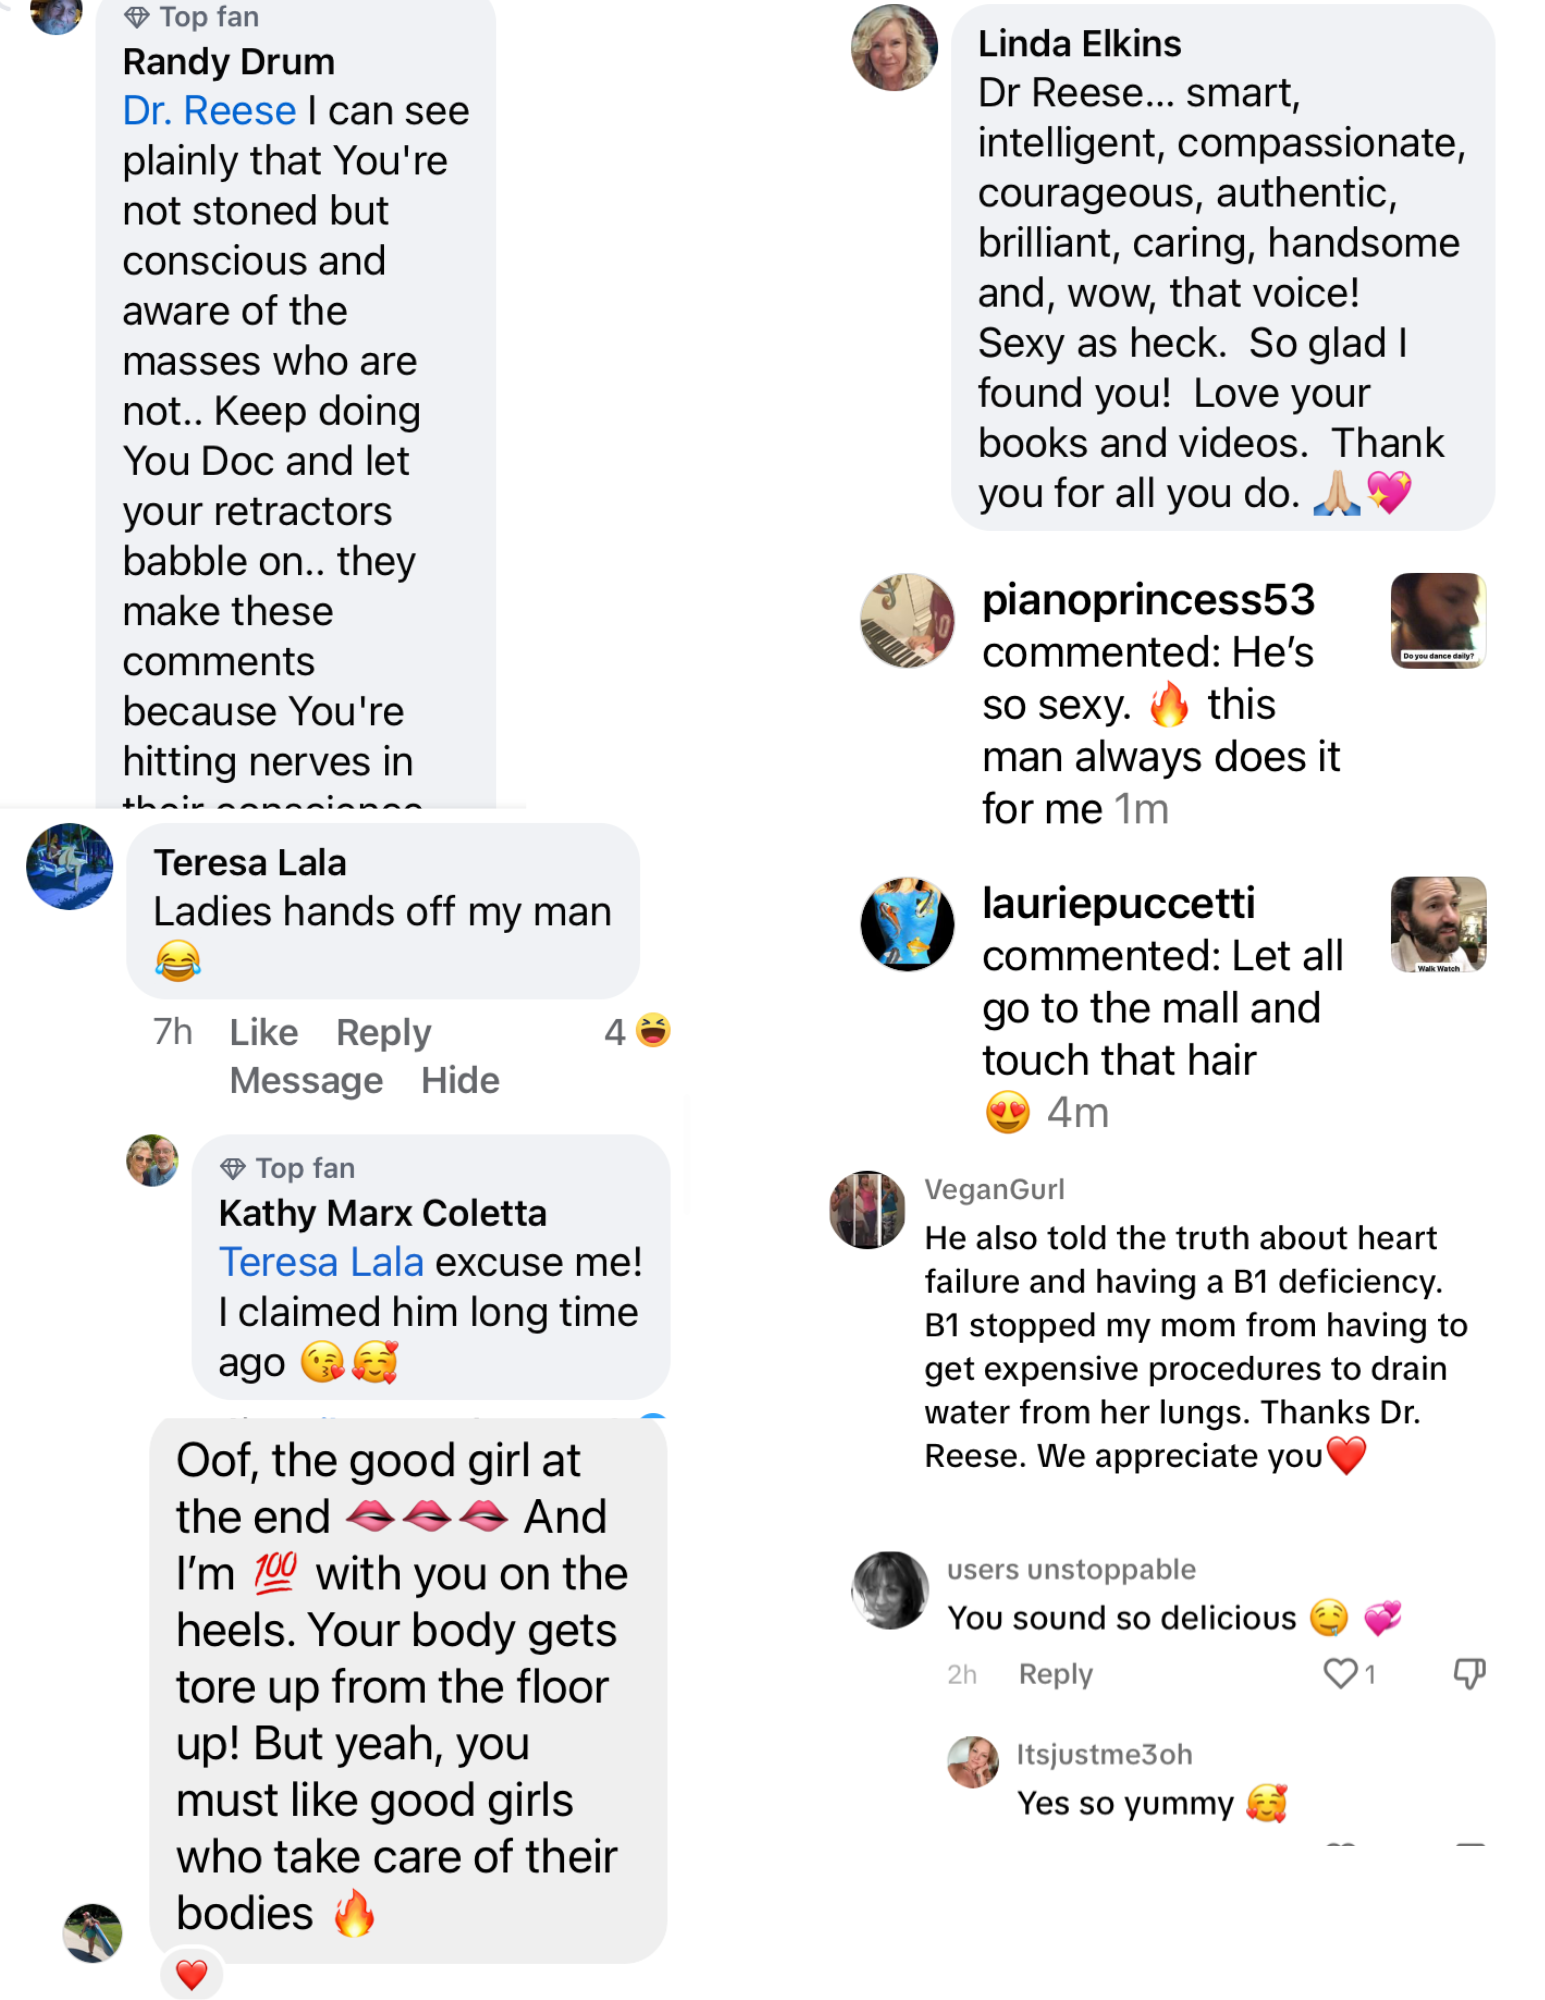The height and width of the screenshot is (2000, 1545).
Task: Reply to Teresa Lala's comment
Action: [x=383, y=1032]
